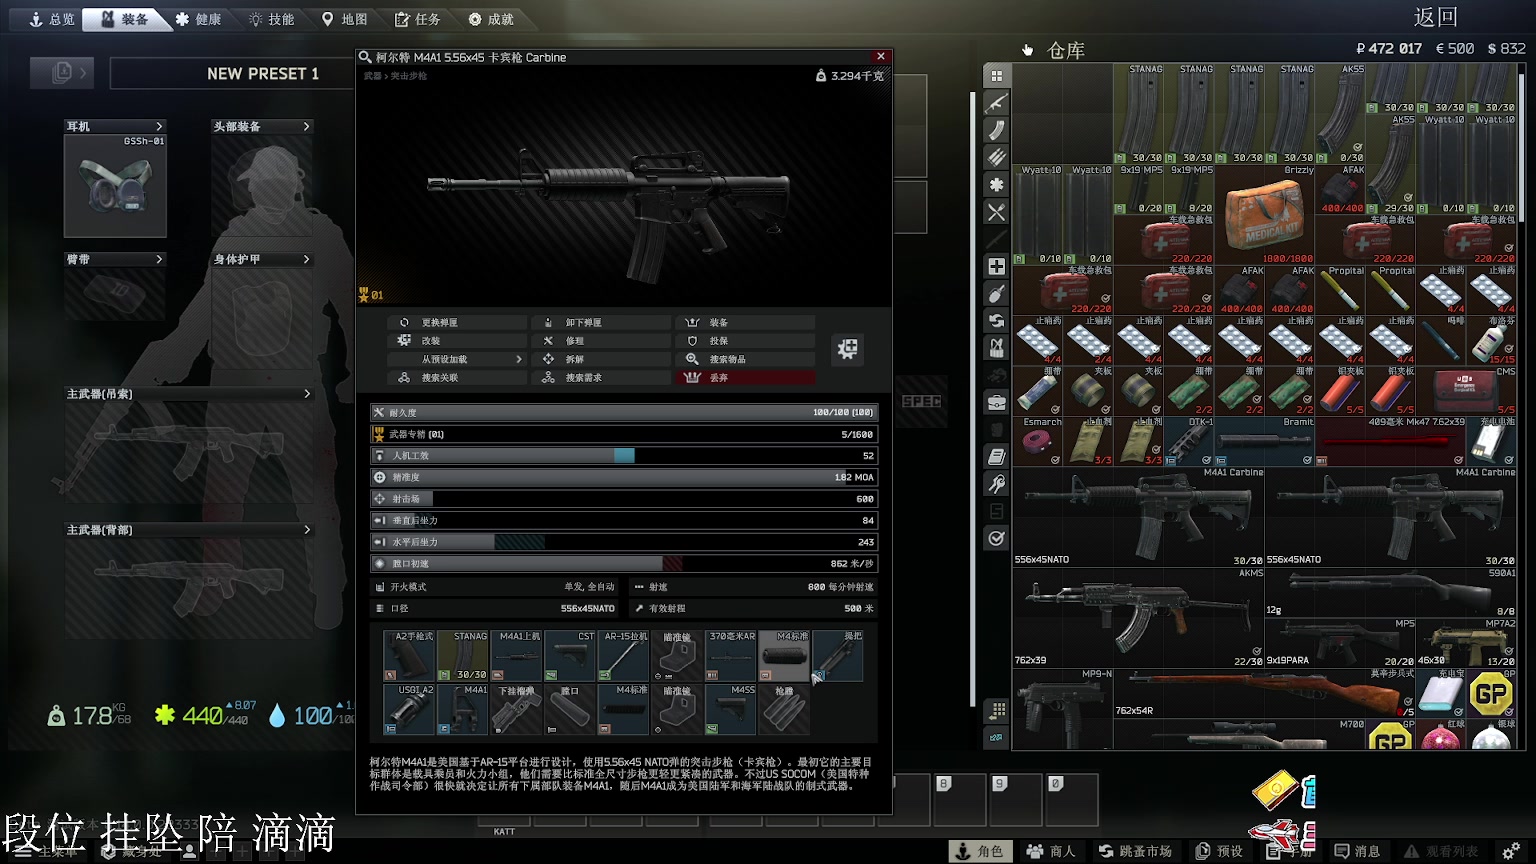
Task: Switch to the 装备 gear tab
Action: [x=124, y=19]
